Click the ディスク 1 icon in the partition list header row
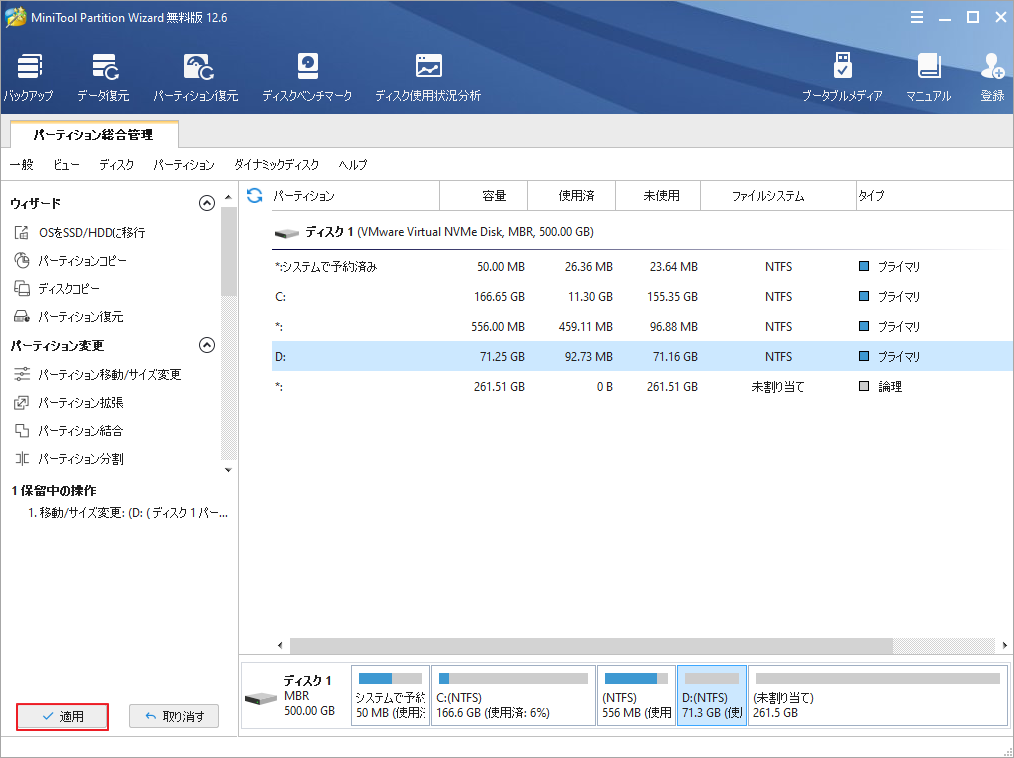The width and height of the screenshot is (1014, 758). tap(286, 233)
